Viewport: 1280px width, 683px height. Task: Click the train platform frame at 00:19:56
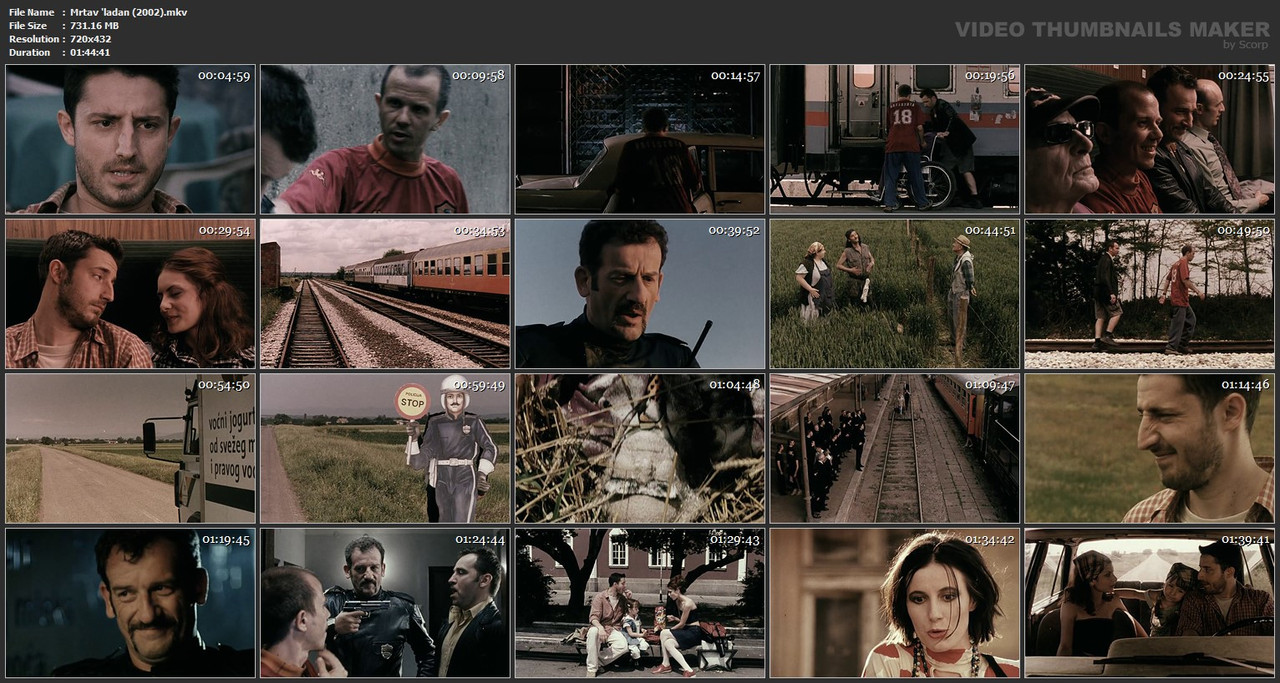[x=895, y=139]
